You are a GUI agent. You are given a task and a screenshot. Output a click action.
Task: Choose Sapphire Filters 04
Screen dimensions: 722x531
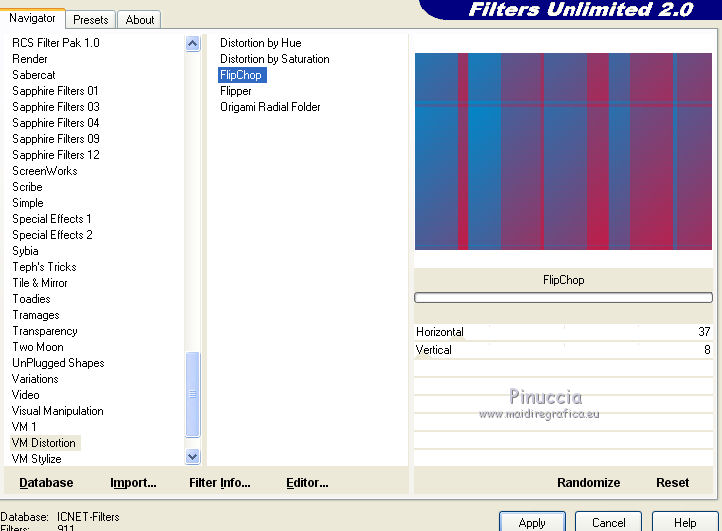coord(56,123)
